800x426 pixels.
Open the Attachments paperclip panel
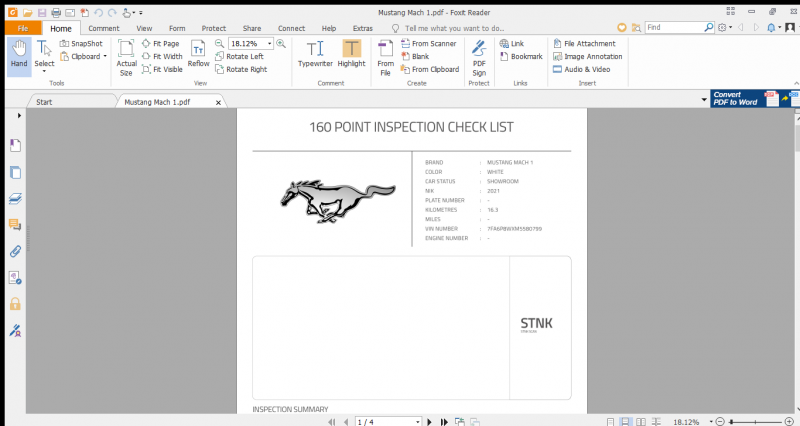pos(15,252)
